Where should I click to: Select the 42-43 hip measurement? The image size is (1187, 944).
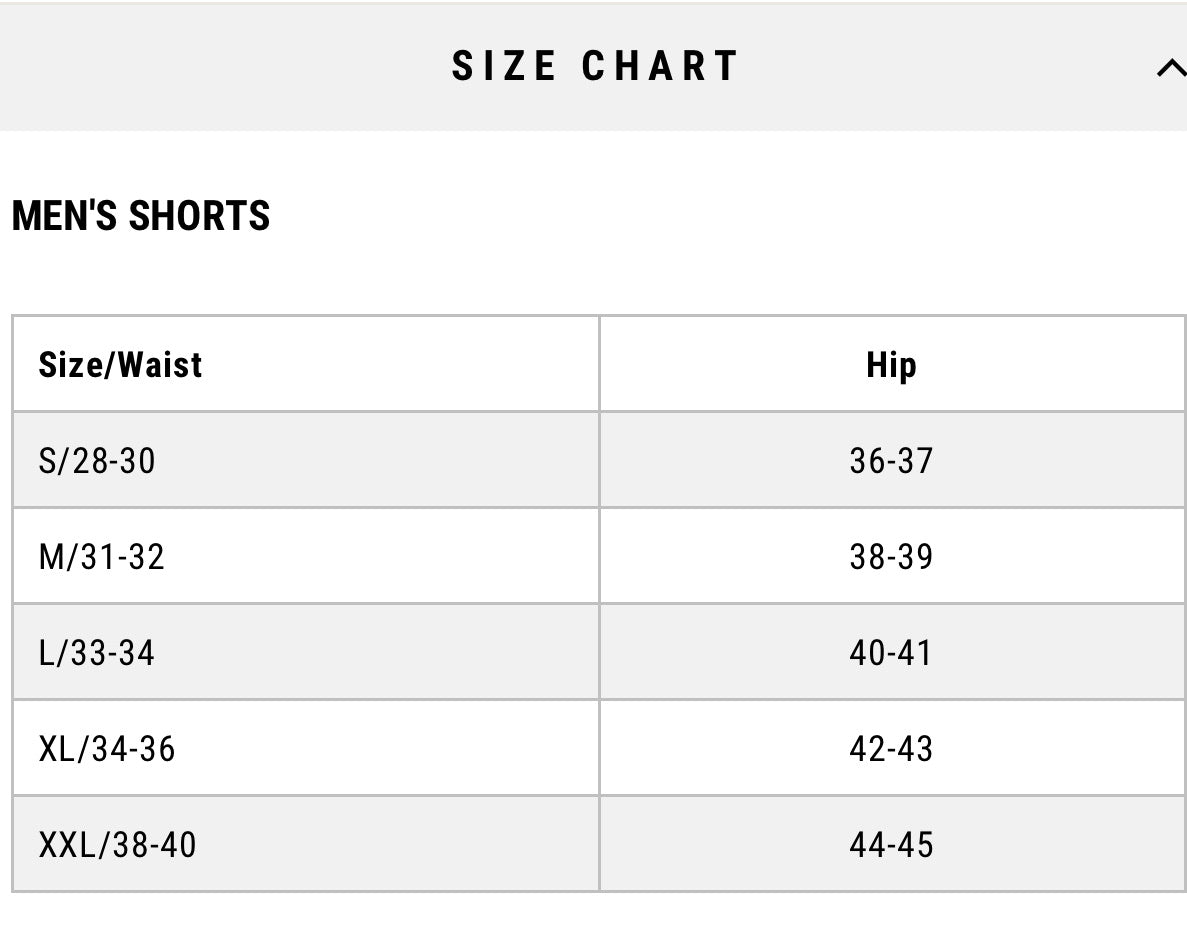(890, 749)
